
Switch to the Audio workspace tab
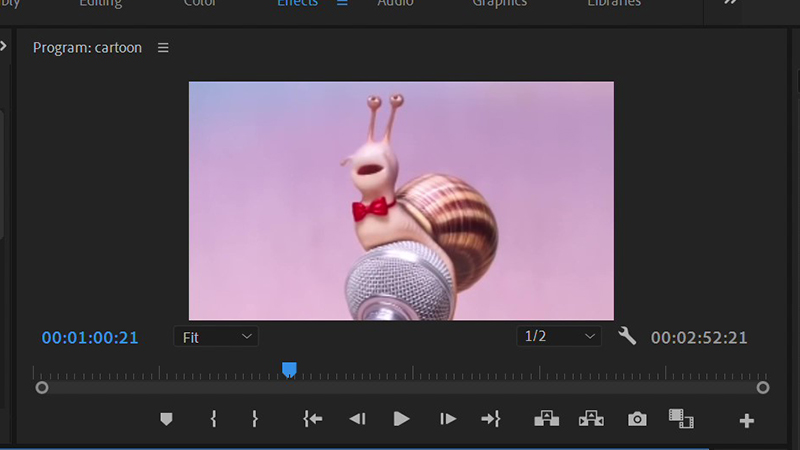tap(395, 3)
